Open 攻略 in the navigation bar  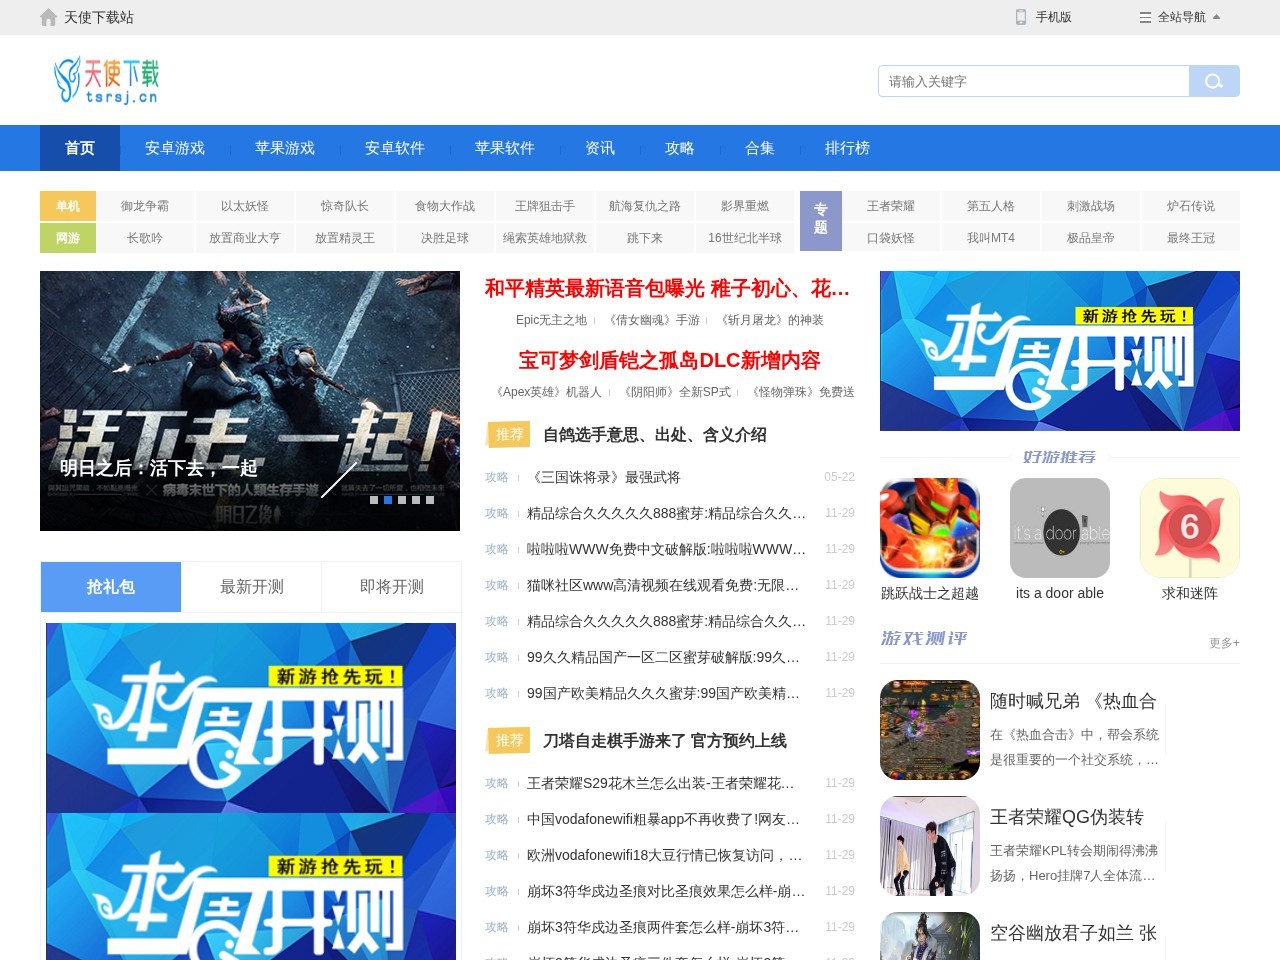pyautogui.click(x=680, y=148)
